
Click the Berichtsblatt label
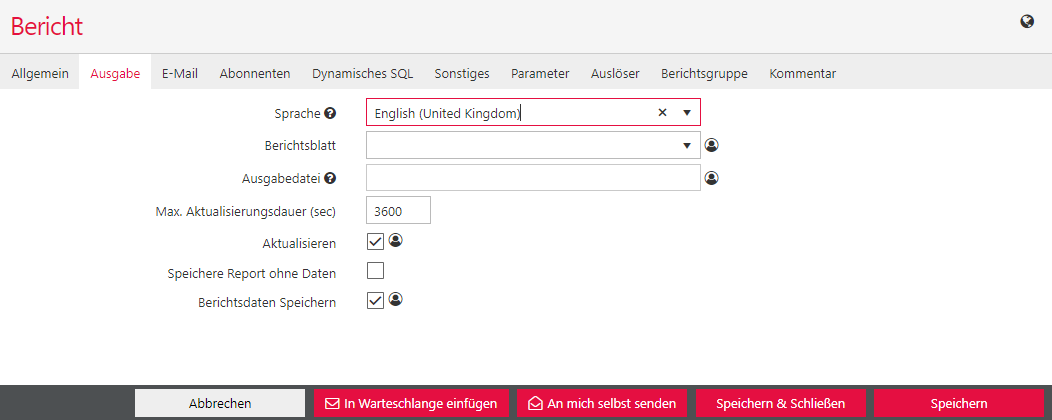click(x=301, y=146)
